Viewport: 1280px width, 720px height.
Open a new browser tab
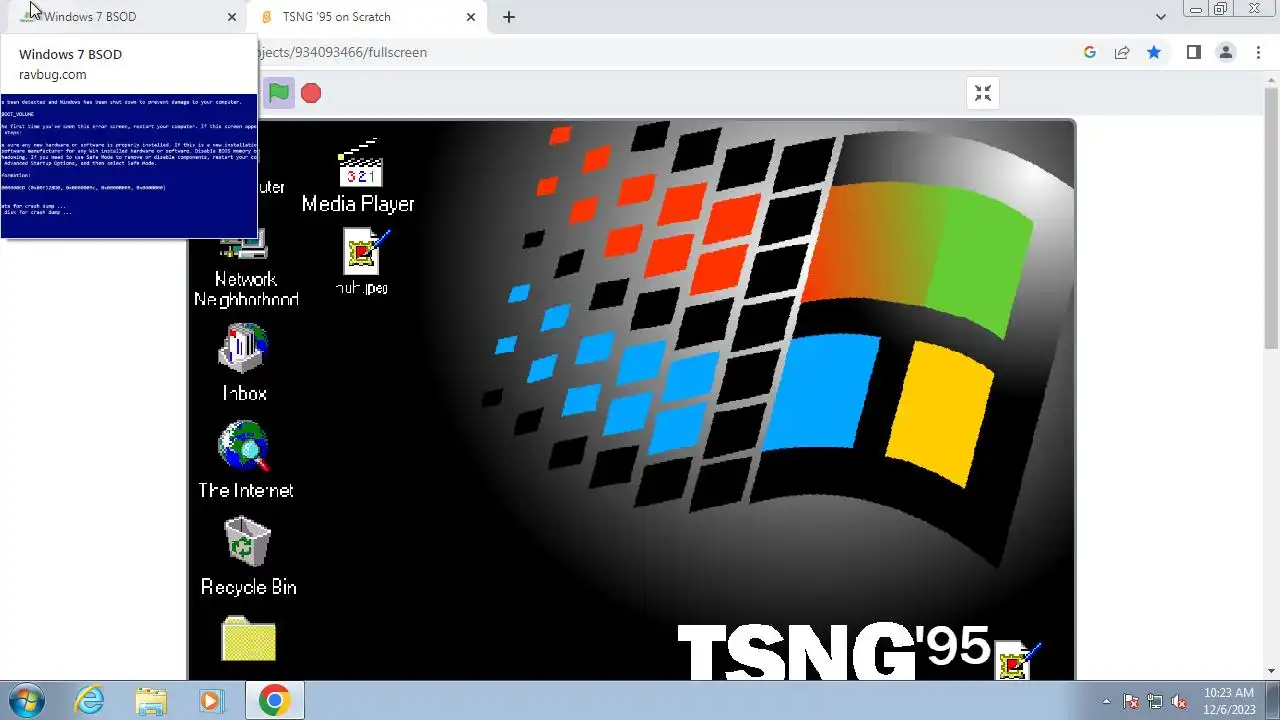509,17
